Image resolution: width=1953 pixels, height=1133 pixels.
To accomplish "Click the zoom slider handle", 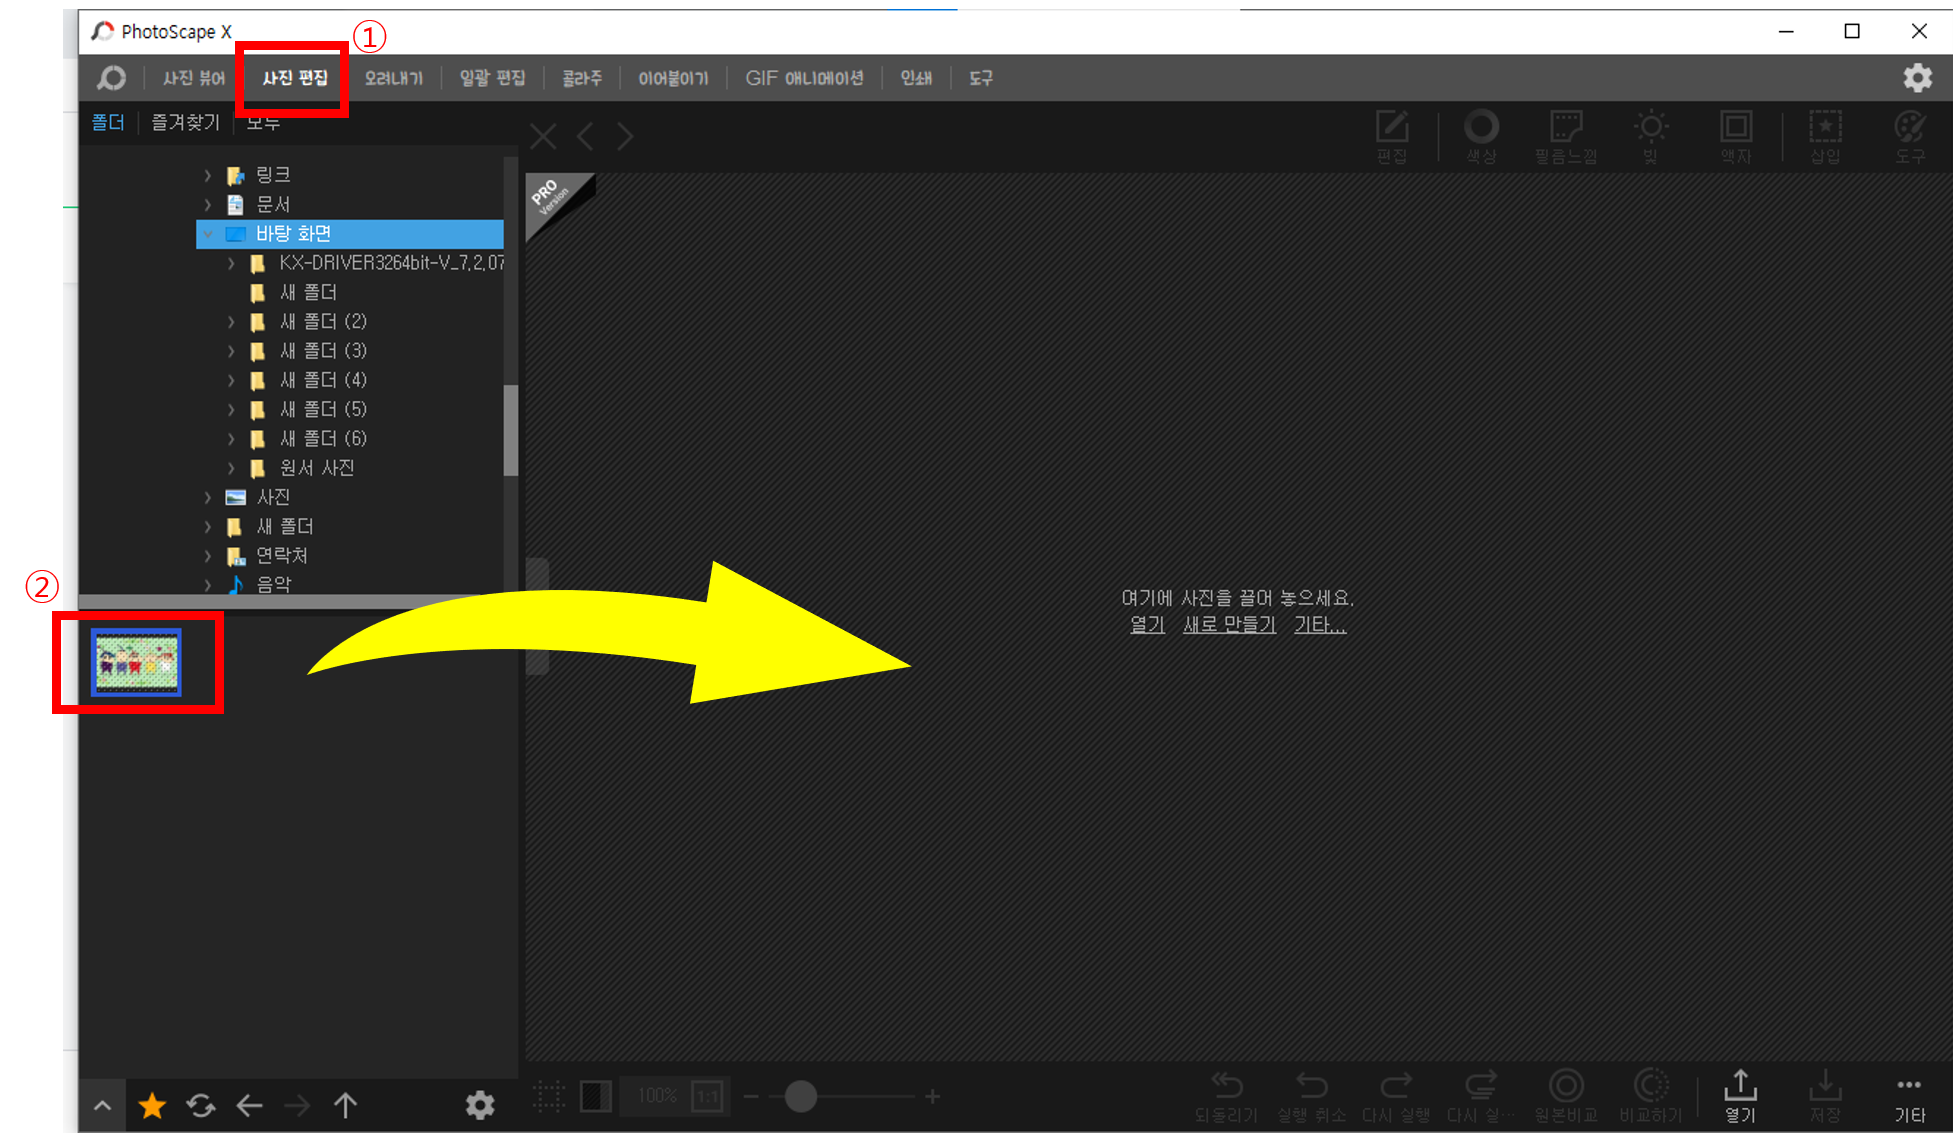I will point(800,1096).
